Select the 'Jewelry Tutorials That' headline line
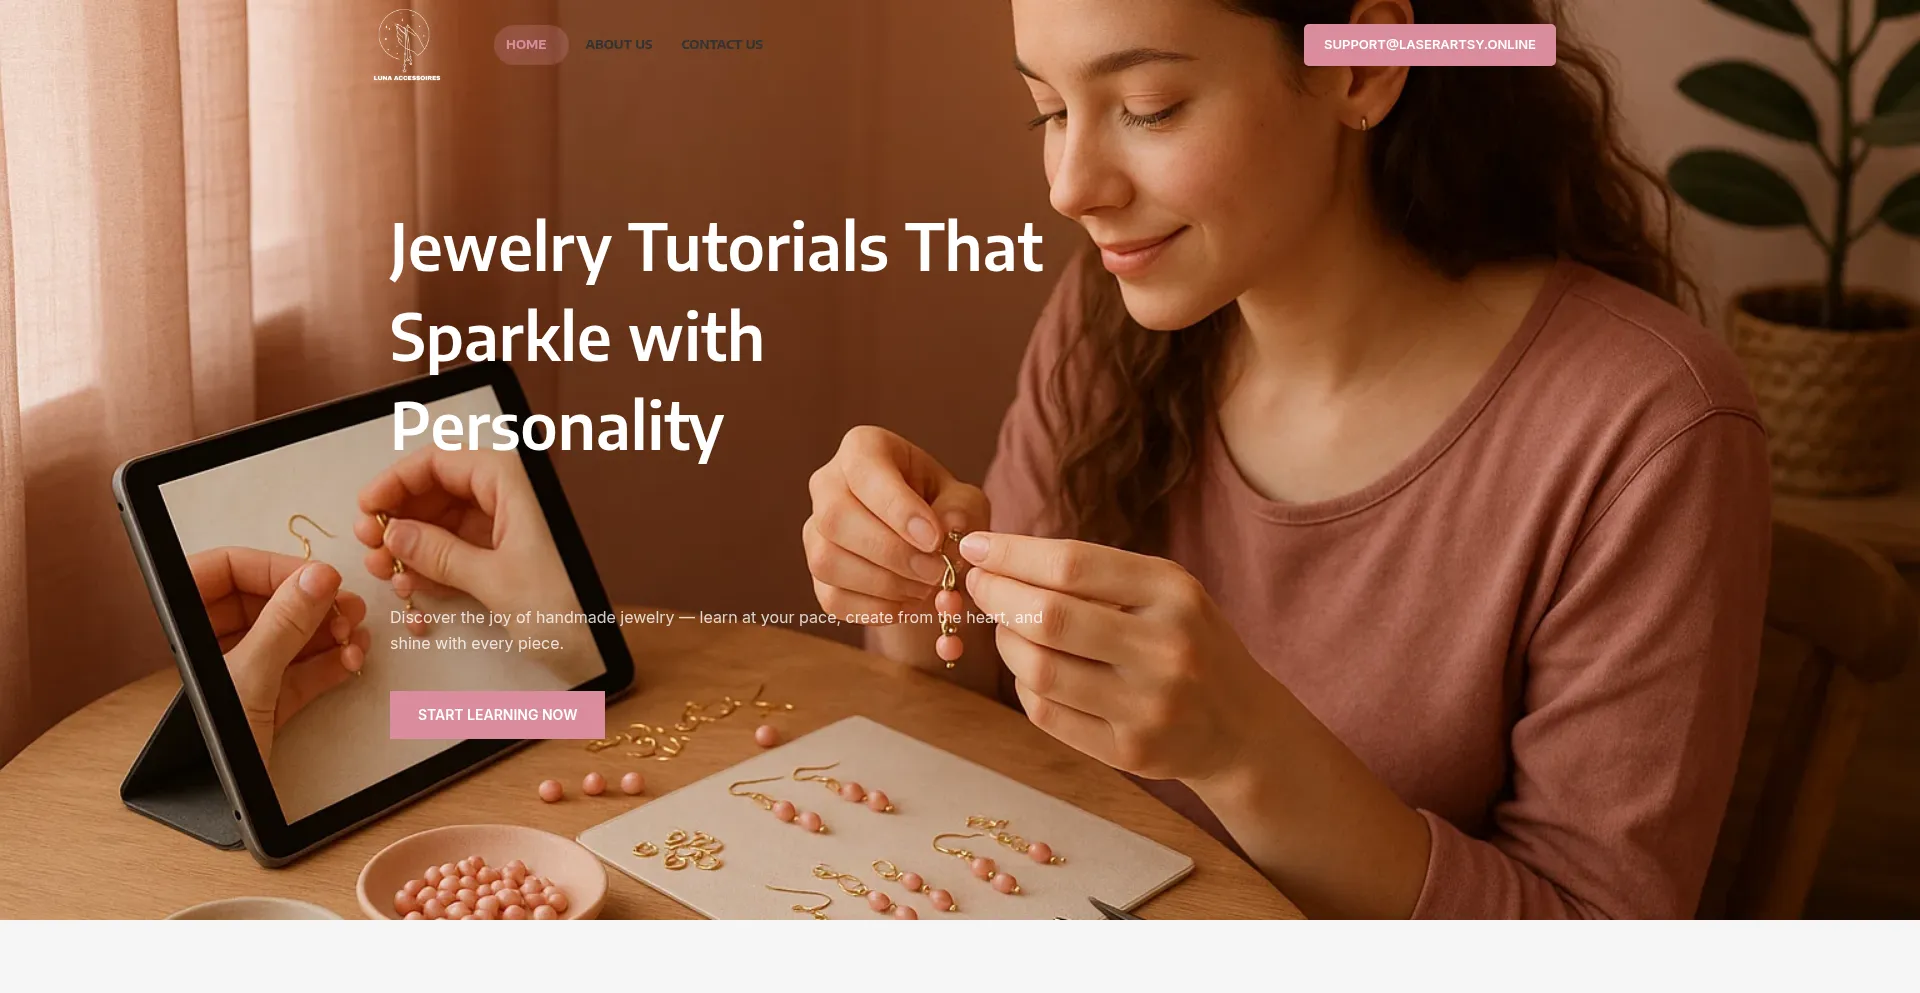The image size is (1920, 993). click(716, 248)
